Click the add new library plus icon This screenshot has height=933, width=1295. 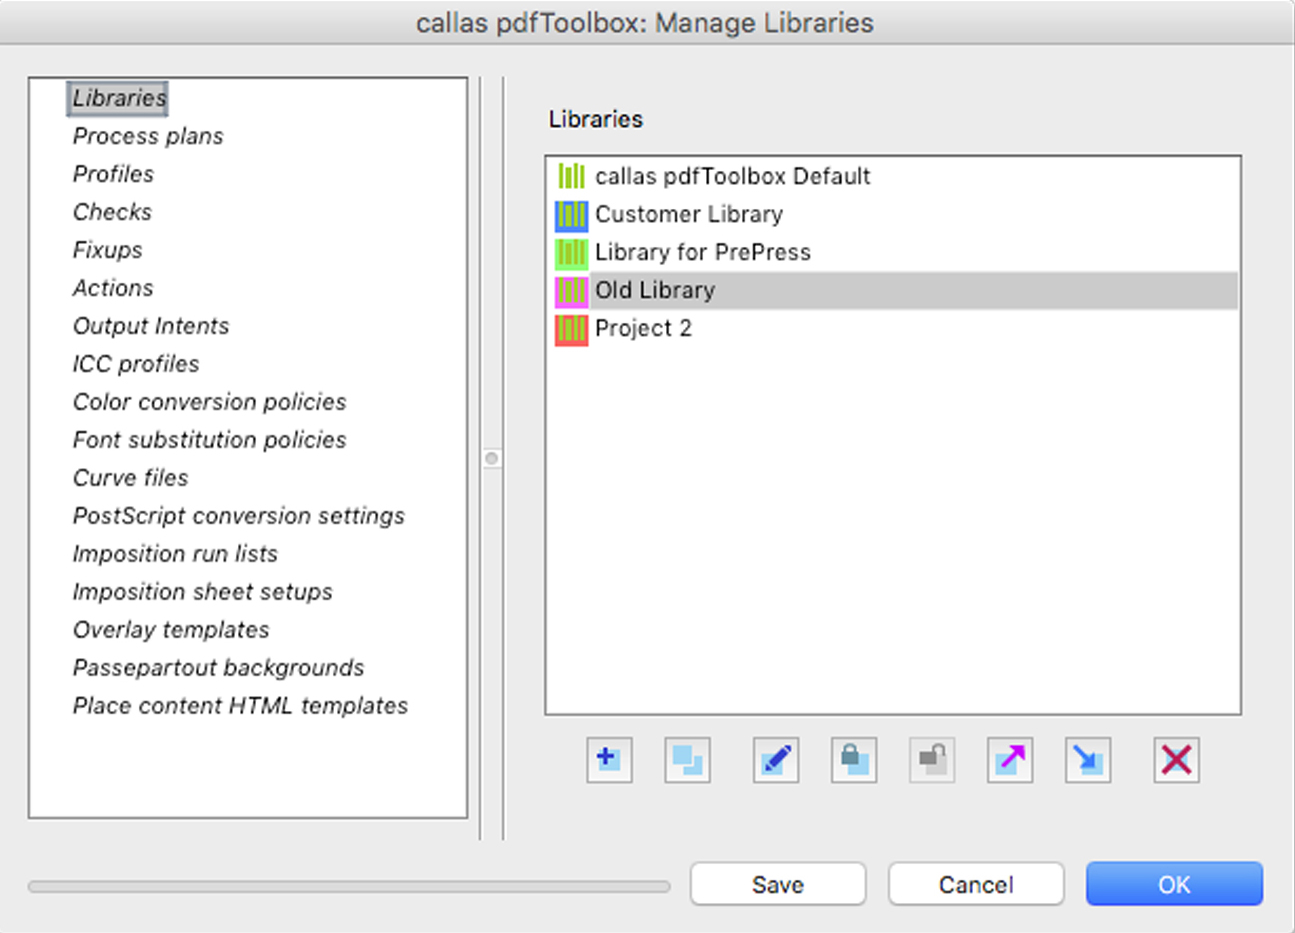609,760
